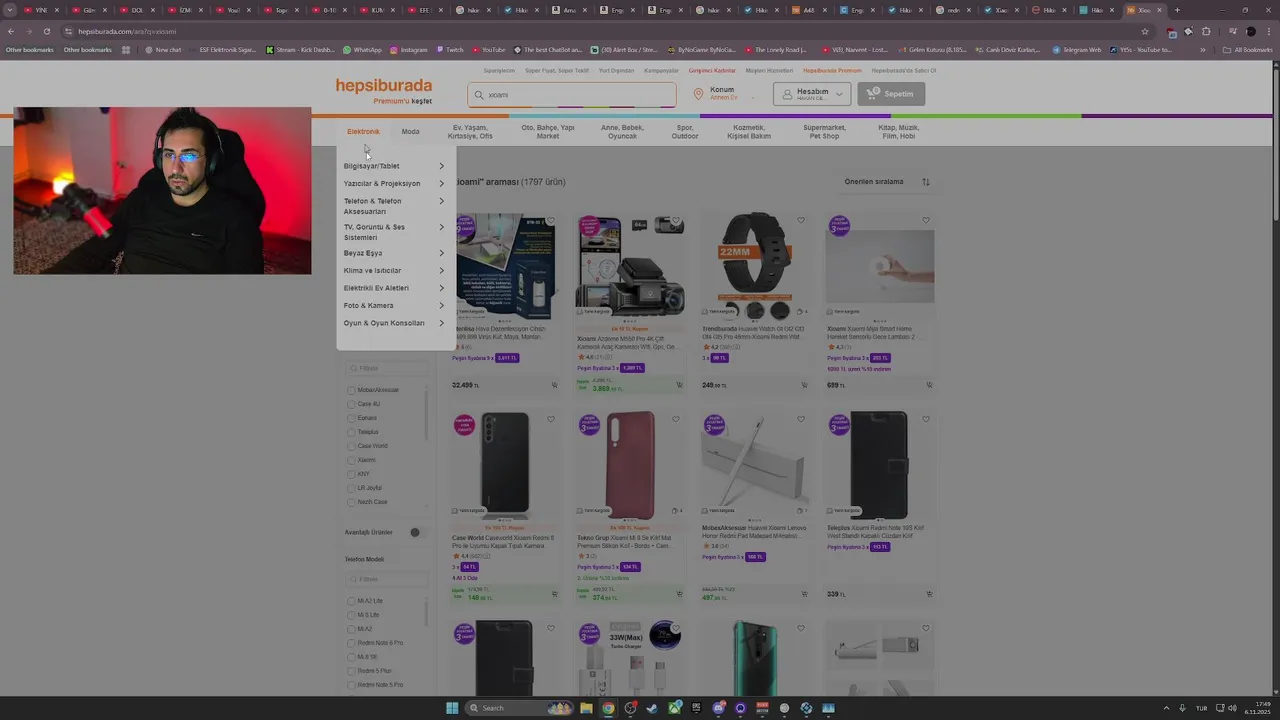Screen dimensions: 1280x720
Task: Open Steam from the taskbar
Action: click(x=652, y=708)
